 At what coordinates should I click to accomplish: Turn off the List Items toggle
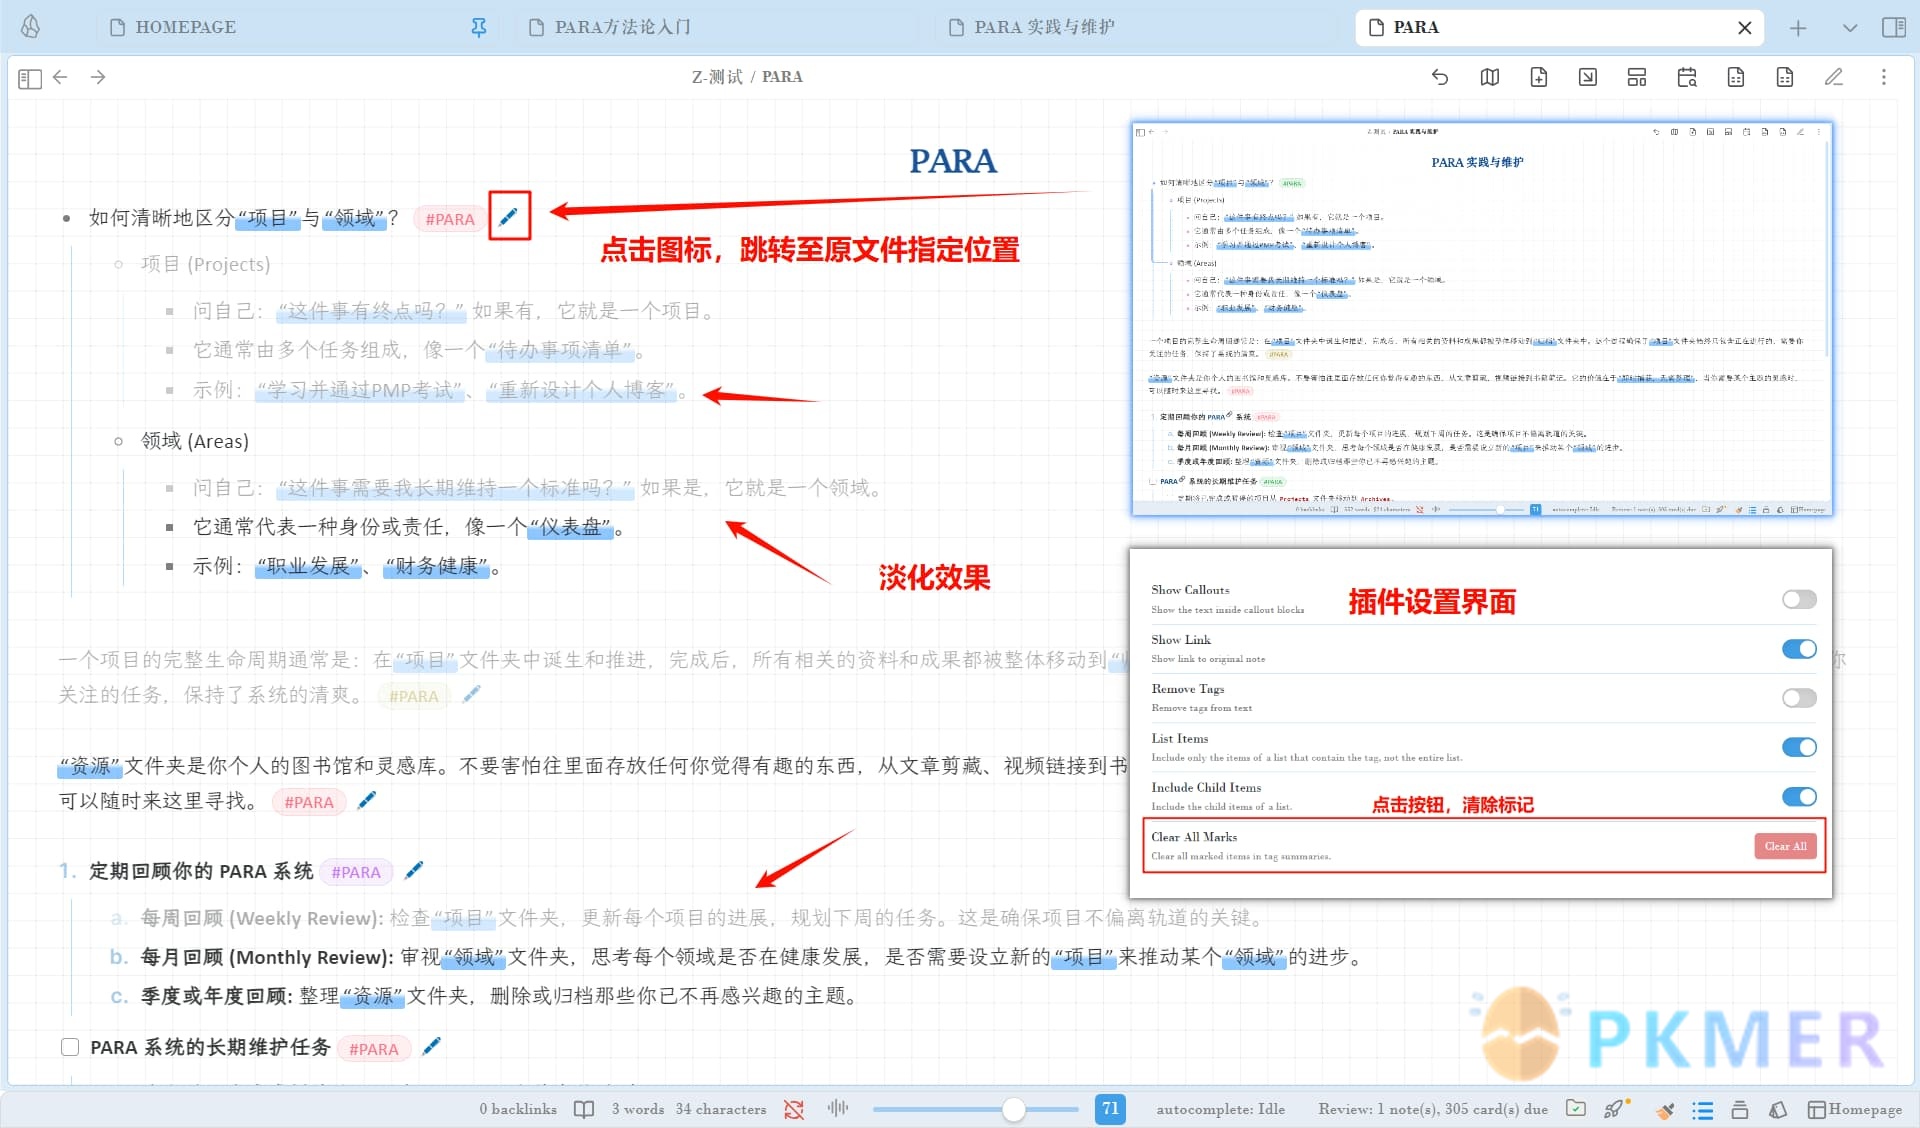pos(1799,747)
